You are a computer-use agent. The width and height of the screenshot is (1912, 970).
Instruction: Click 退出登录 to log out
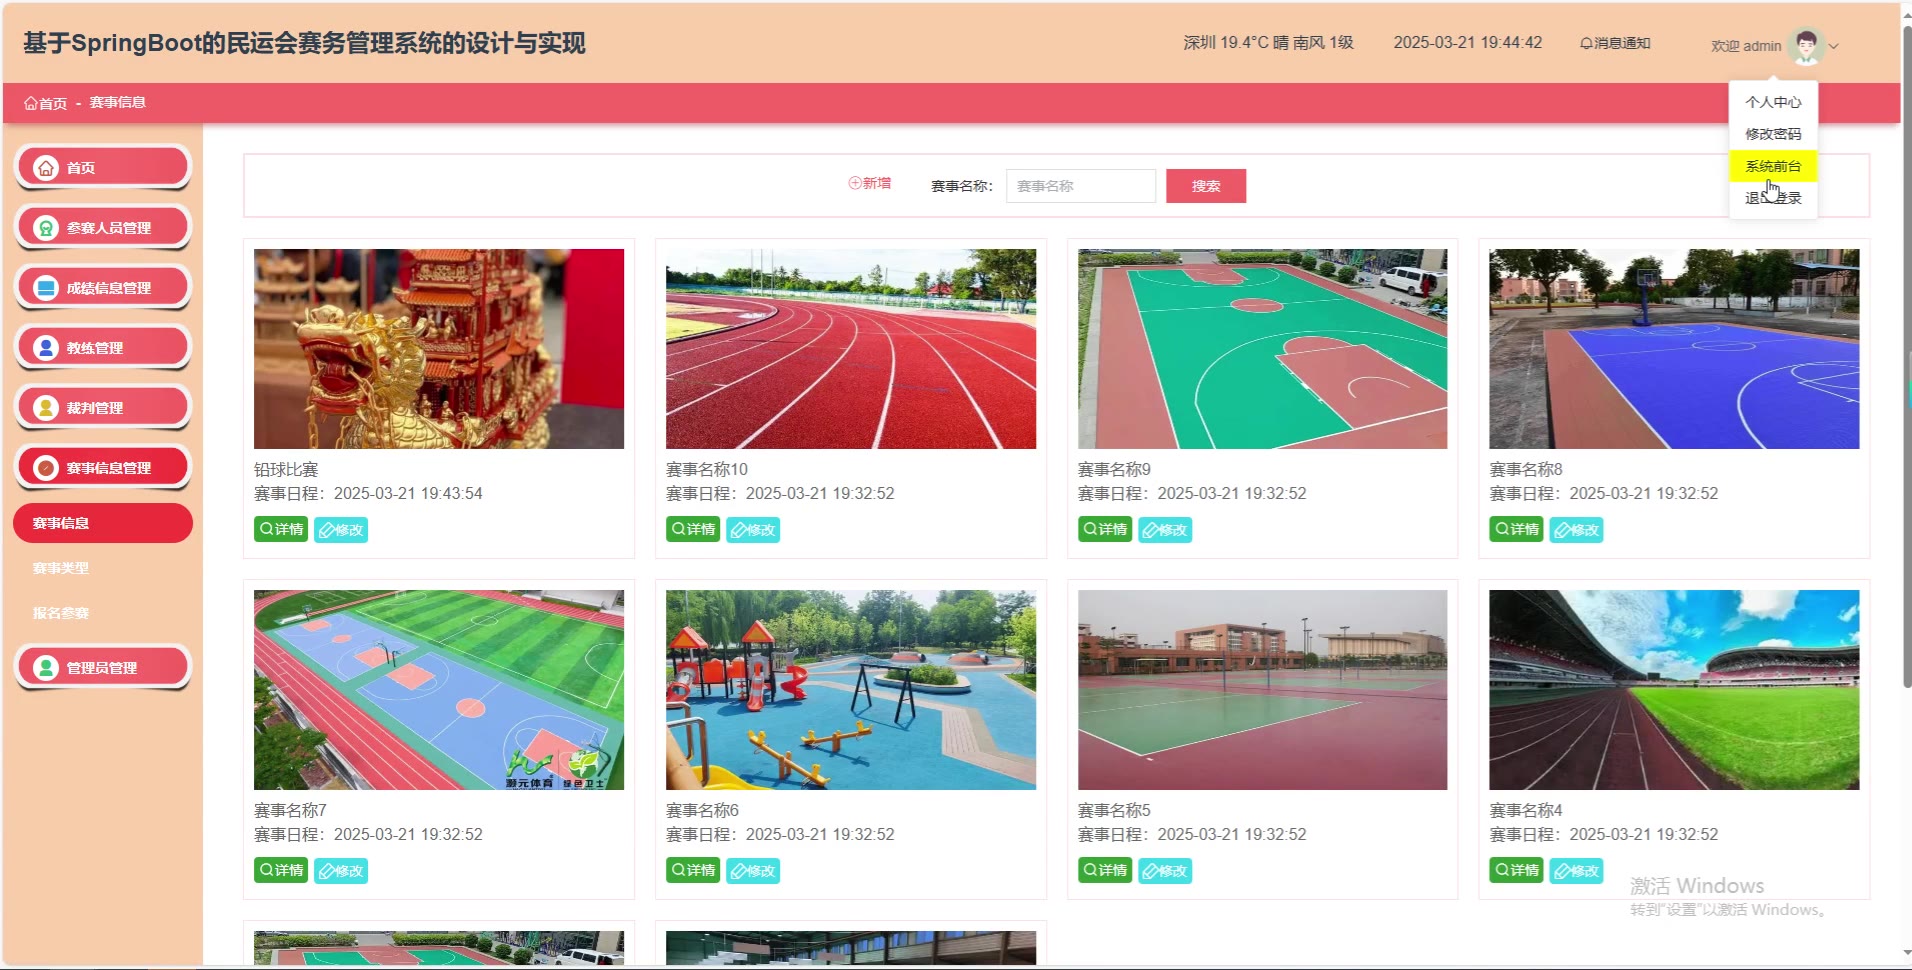tap(1773, 198)
